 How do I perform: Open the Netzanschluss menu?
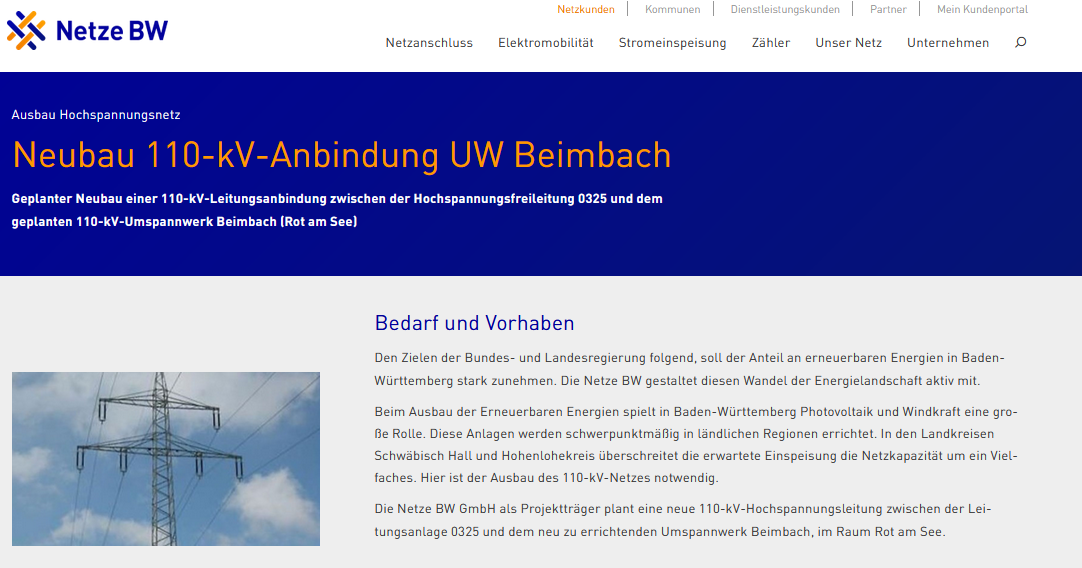429,43
